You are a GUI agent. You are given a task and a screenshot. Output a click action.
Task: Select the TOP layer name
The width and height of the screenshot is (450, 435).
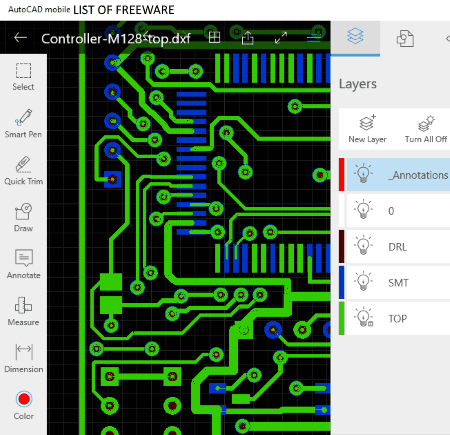398,319
